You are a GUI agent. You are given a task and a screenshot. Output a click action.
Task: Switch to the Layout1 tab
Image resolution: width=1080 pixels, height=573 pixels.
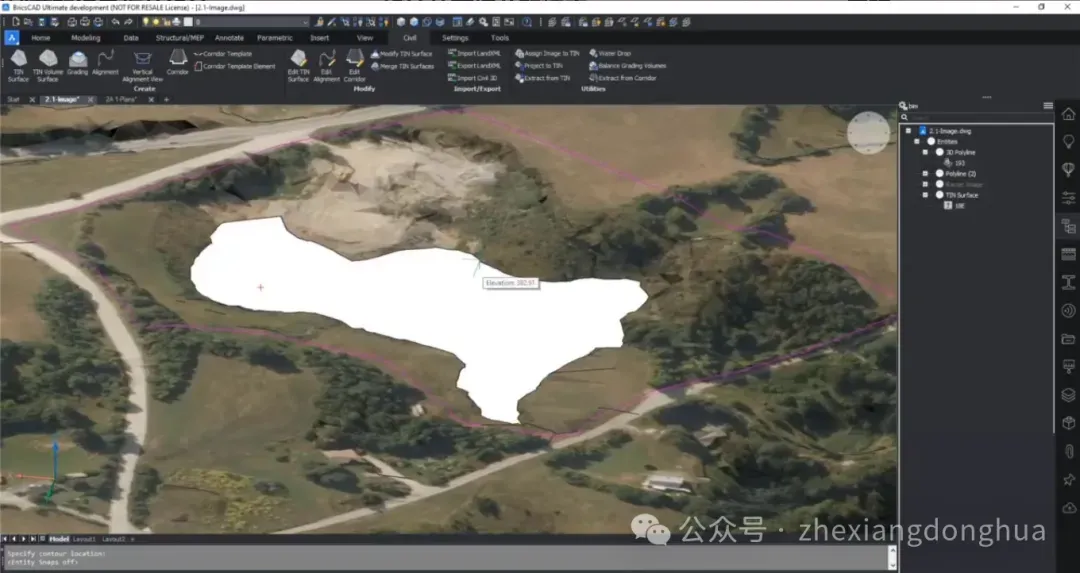click(84, 539)
